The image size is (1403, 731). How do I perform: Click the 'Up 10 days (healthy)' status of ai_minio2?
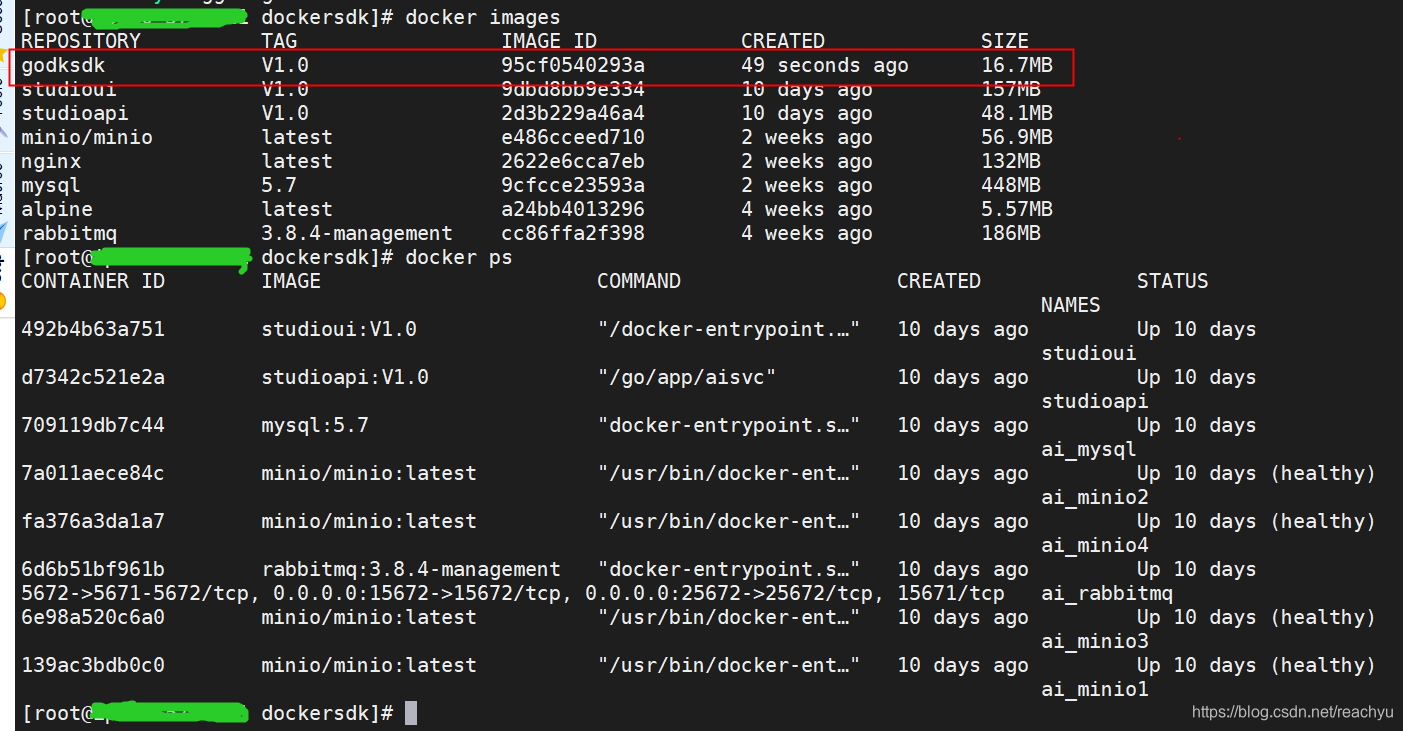click(x=1257, y=473)
